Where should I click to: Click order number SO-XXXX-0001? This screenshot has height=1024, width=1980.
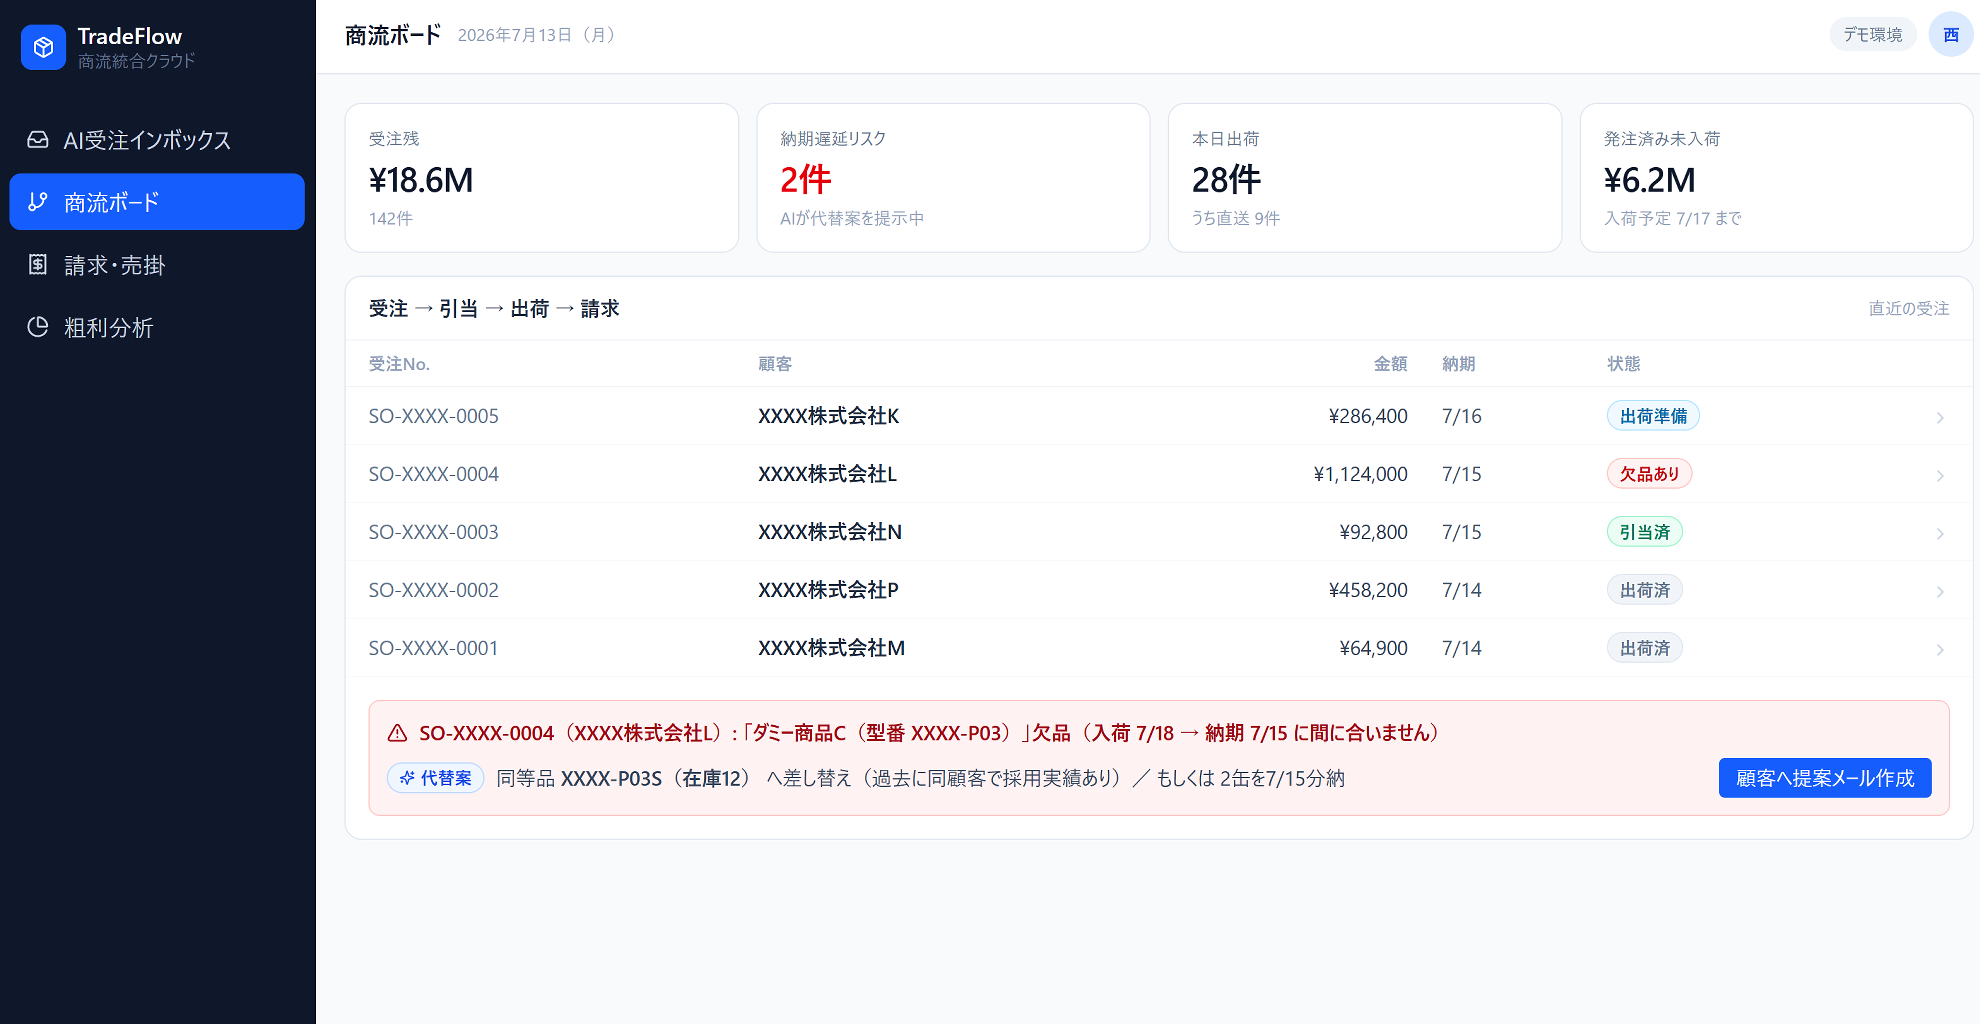tap(433, 648)
